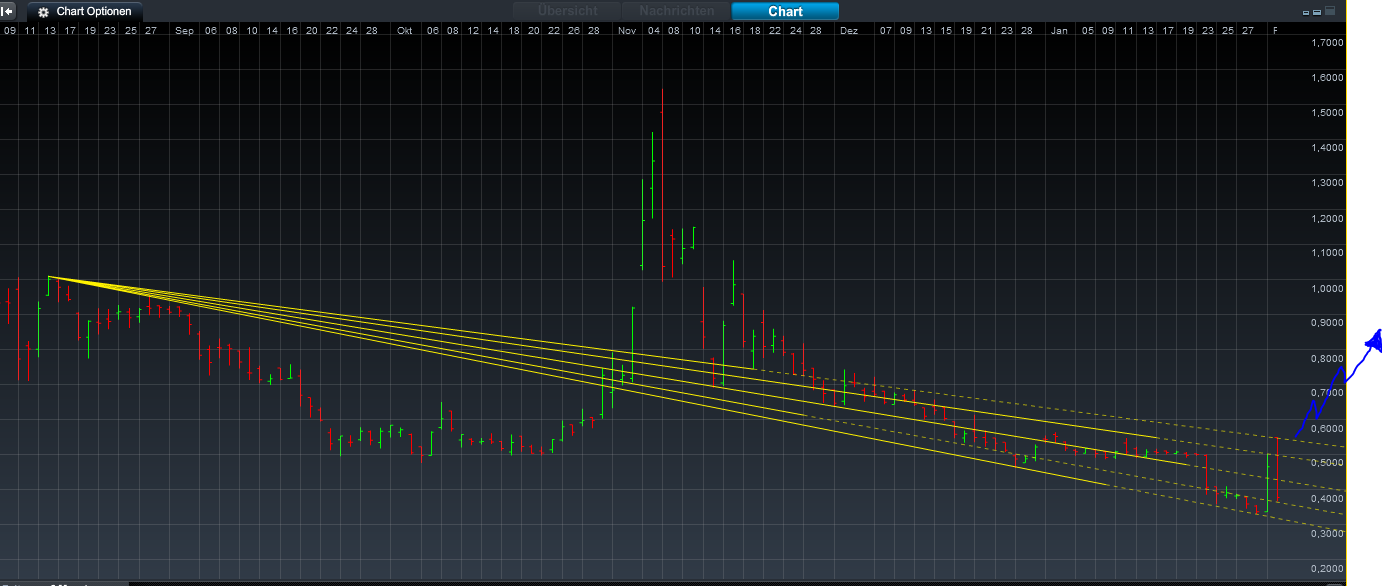
Task: Switch to the Übersicht tab
Action: (567, 11)
